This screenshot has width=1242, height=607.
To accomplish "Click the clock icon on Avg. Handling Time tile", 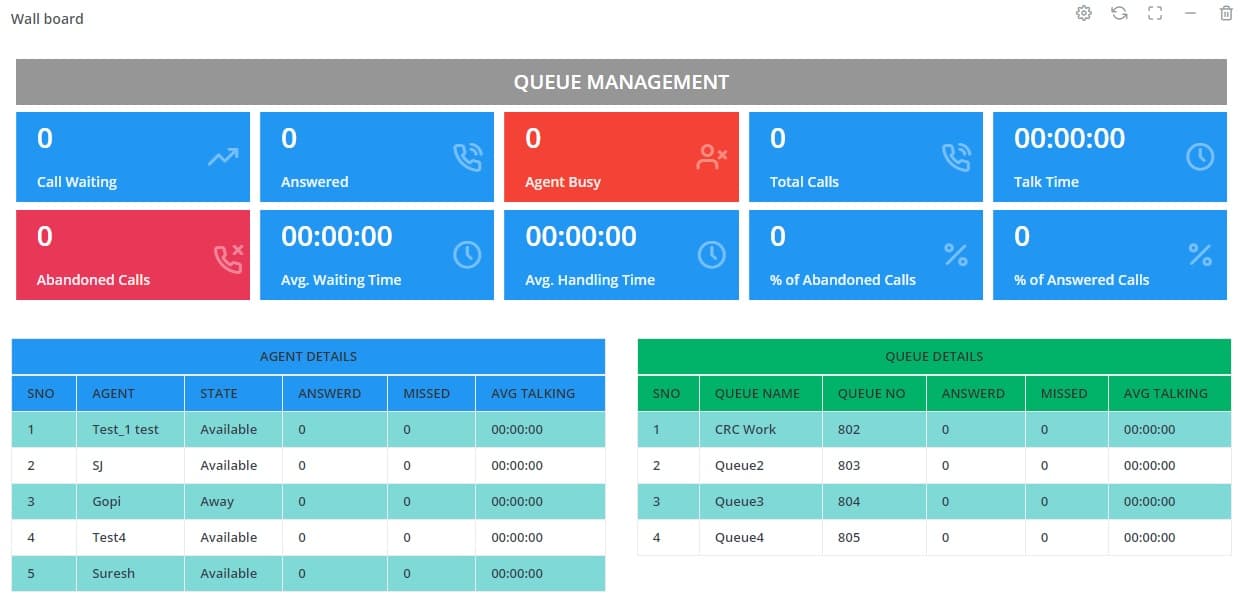I will click(x=711, y=254).
